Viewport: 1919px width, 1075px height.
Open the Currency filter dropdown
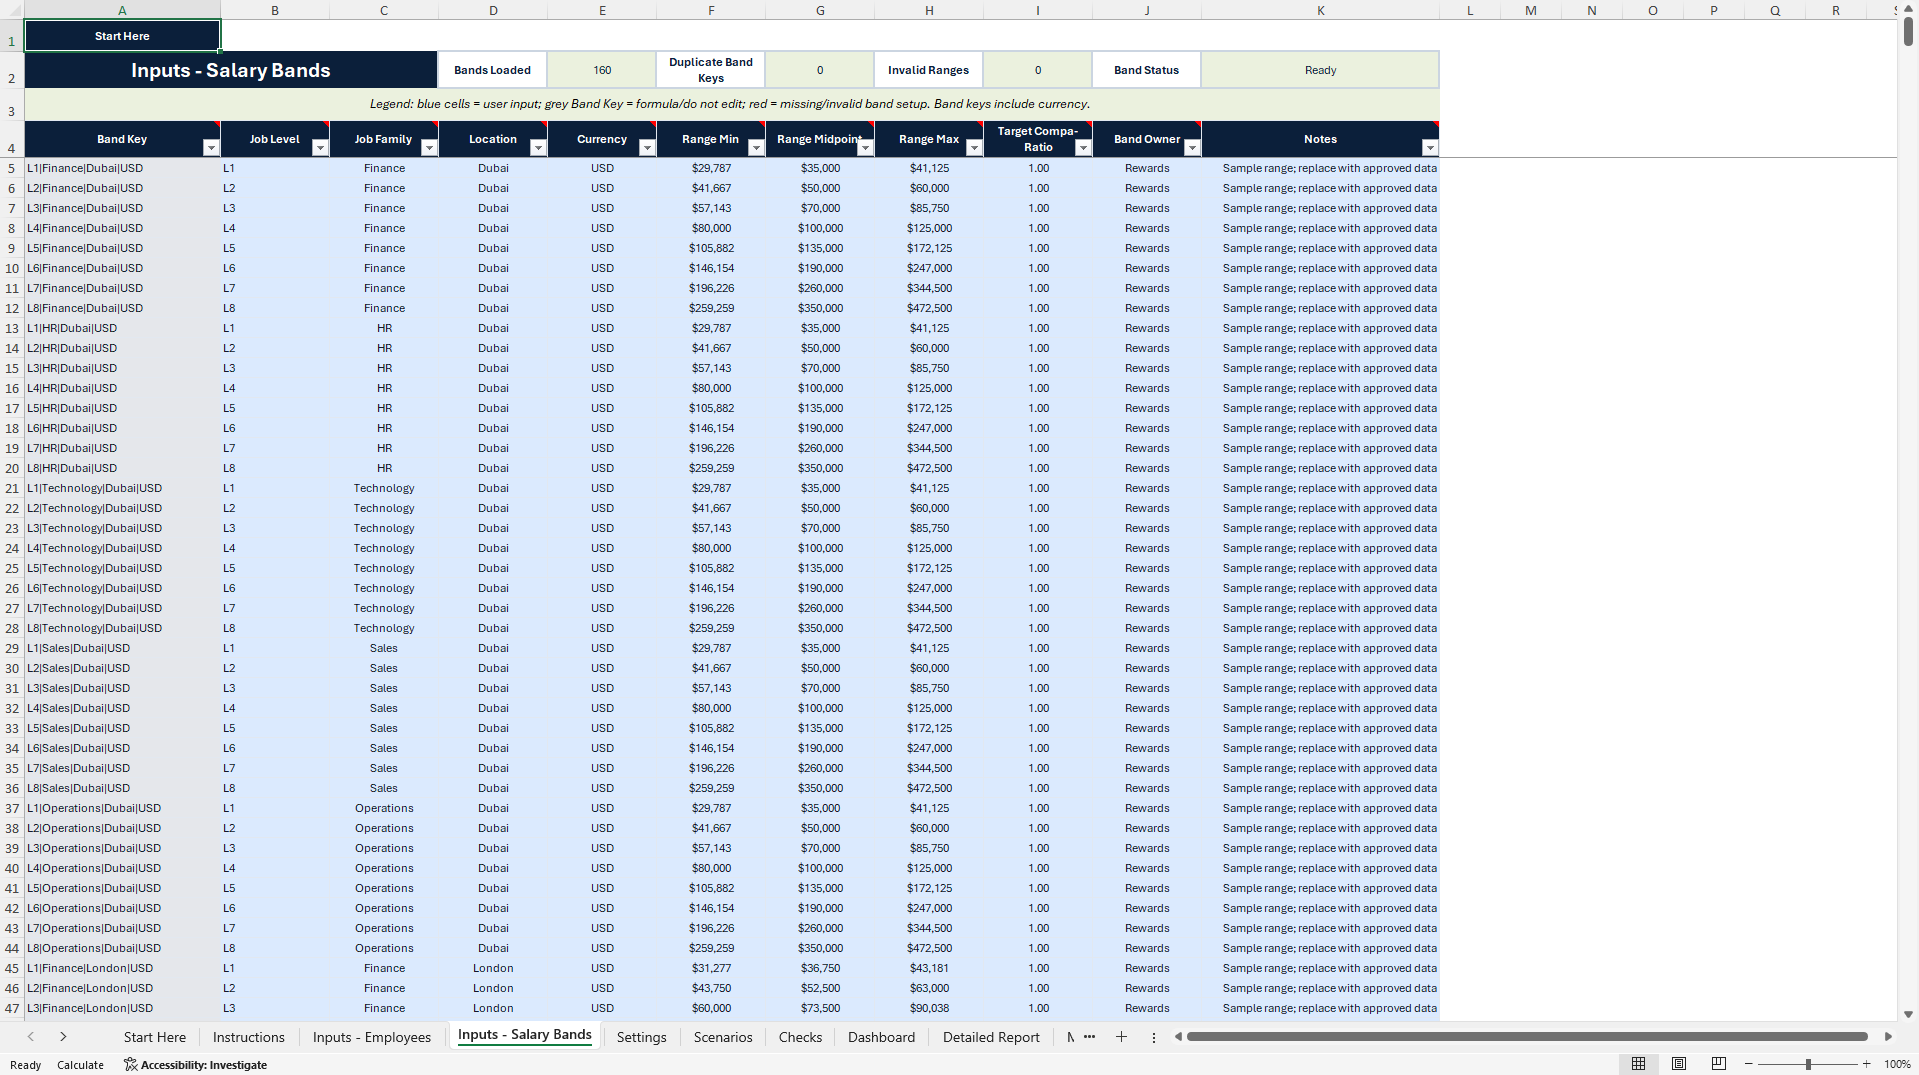pyautogui.click(x=647, y=148)
